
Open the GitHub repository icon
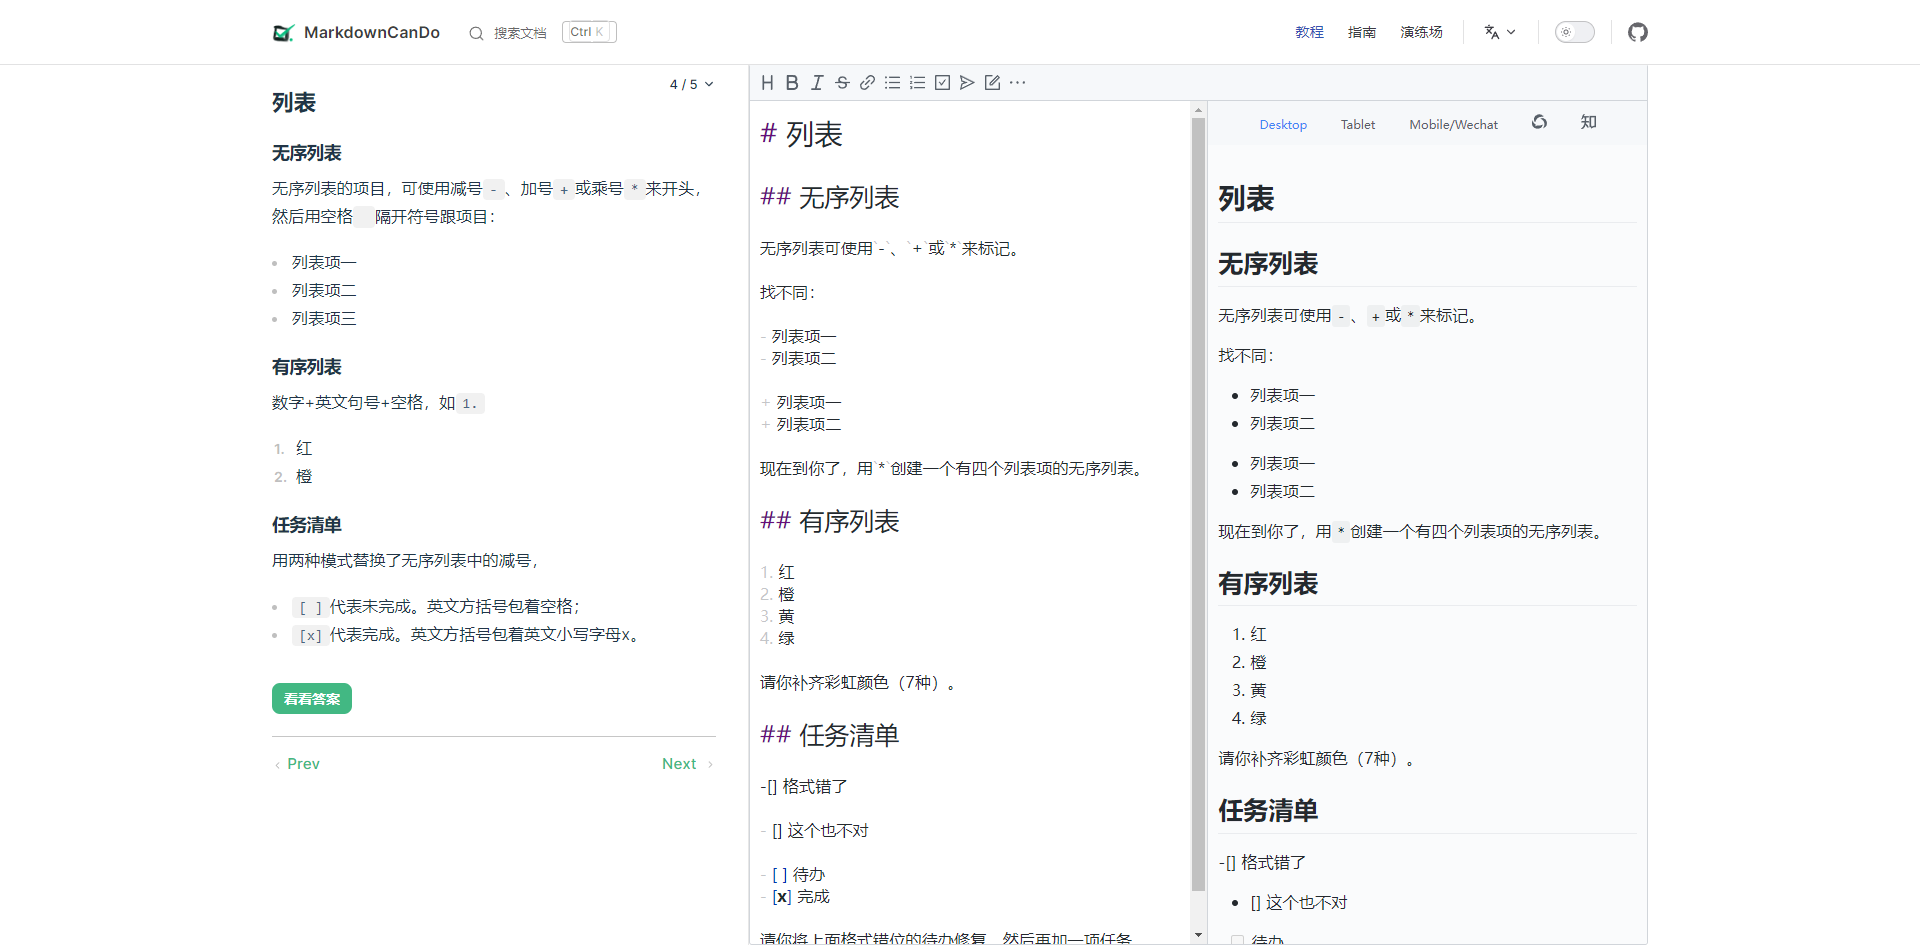point(1637,32)
